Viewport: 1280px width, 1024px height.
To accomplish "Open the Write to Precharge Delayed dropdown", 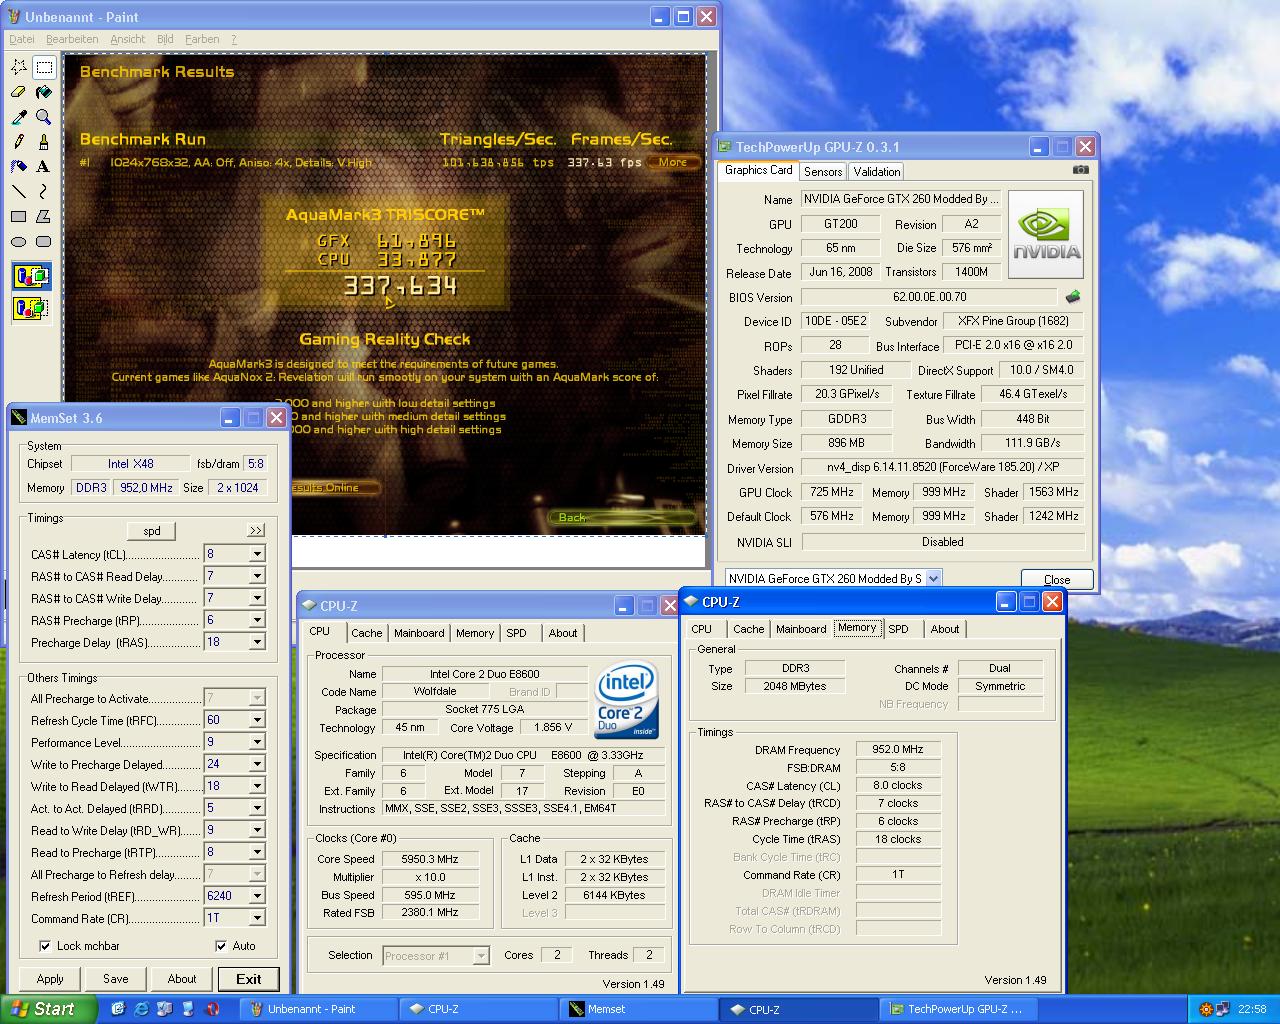I will 257,764.
